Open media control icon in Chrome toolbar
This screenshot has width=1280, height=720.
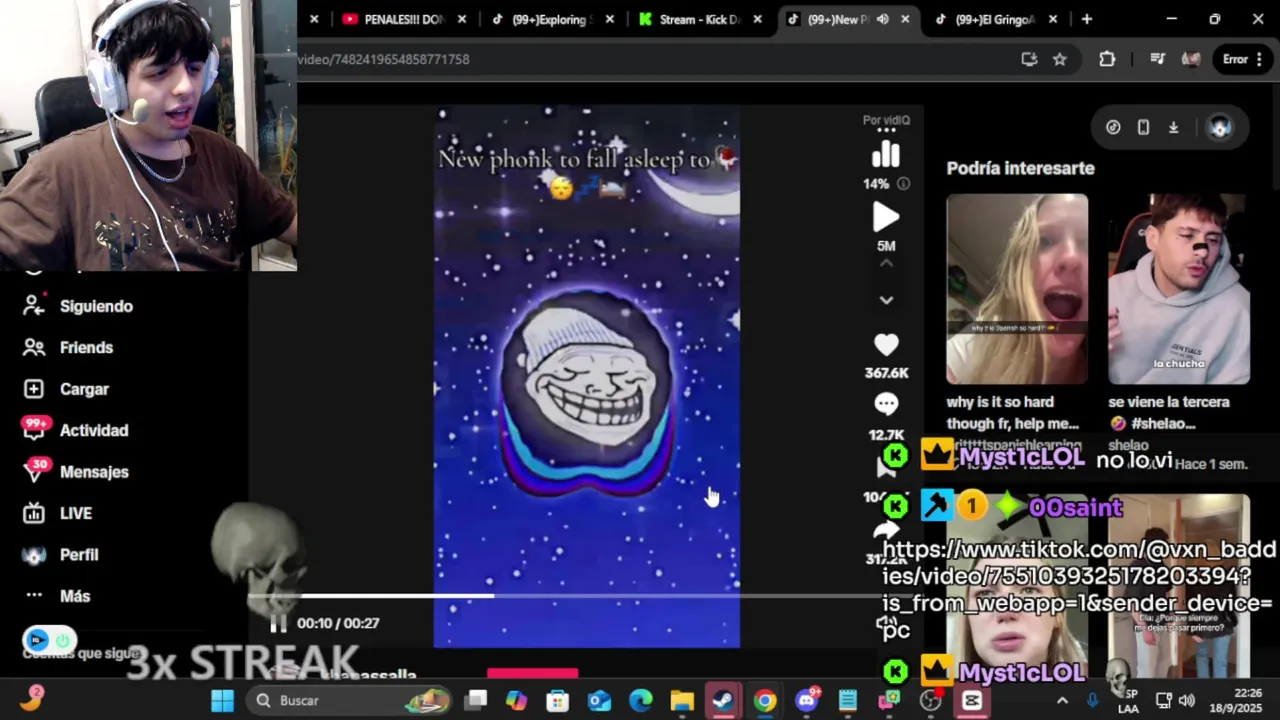(1157, 59)
